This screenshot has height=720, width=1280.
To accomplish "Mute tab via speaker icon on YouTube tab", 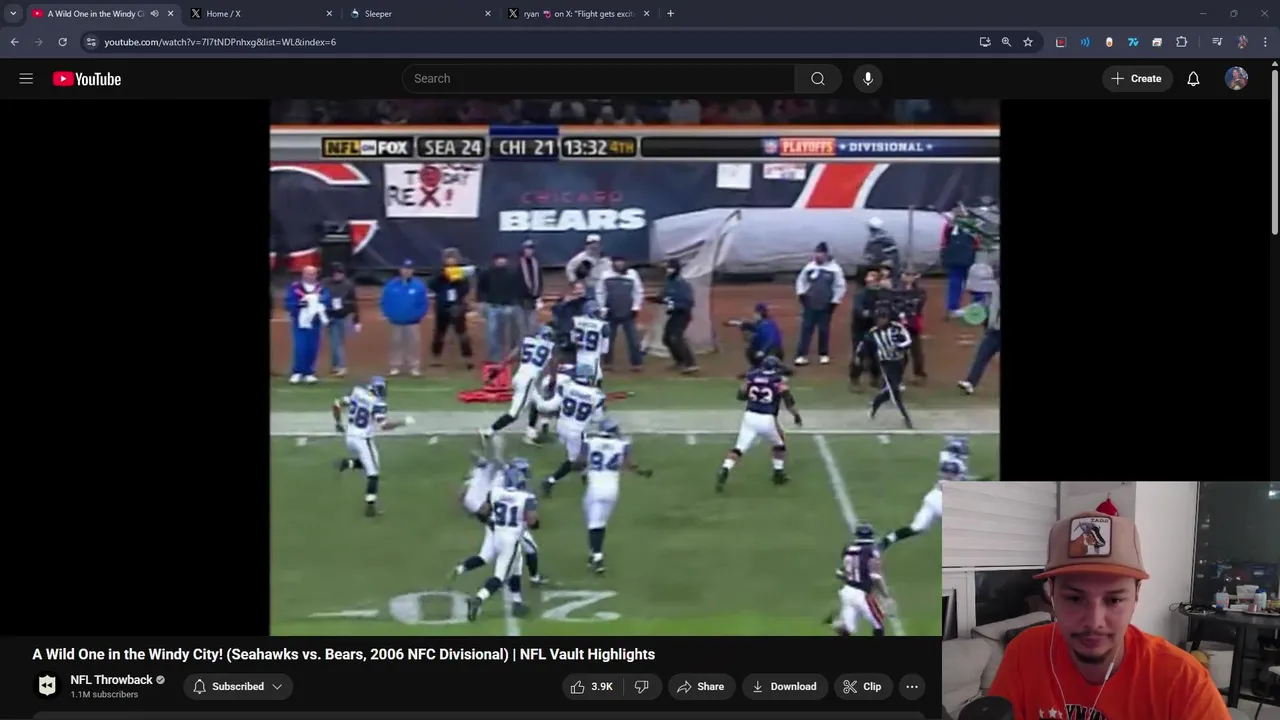I will point(154,14).
